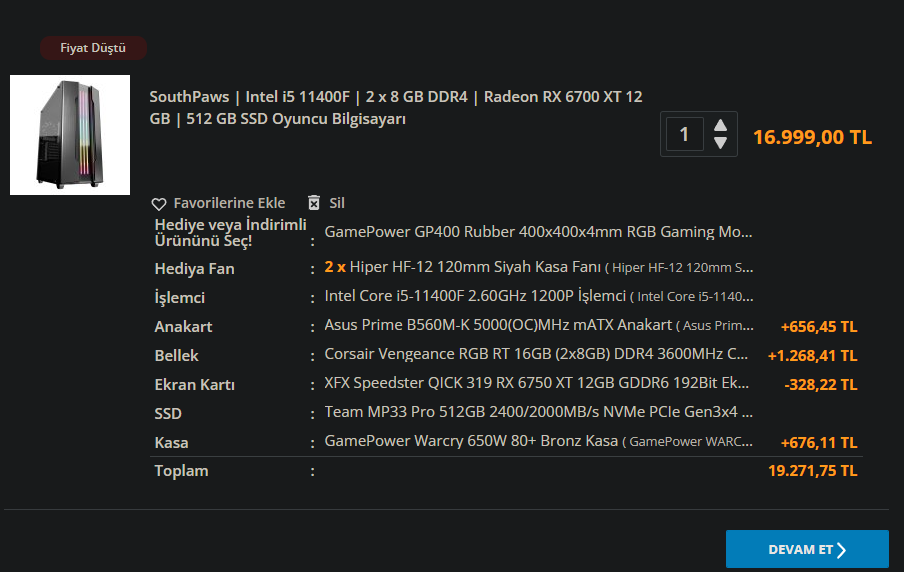Click the Corsair Vengeance RGB RT 16GB entry
Screen dimensions: 904x572
click(x=536, y=353)
